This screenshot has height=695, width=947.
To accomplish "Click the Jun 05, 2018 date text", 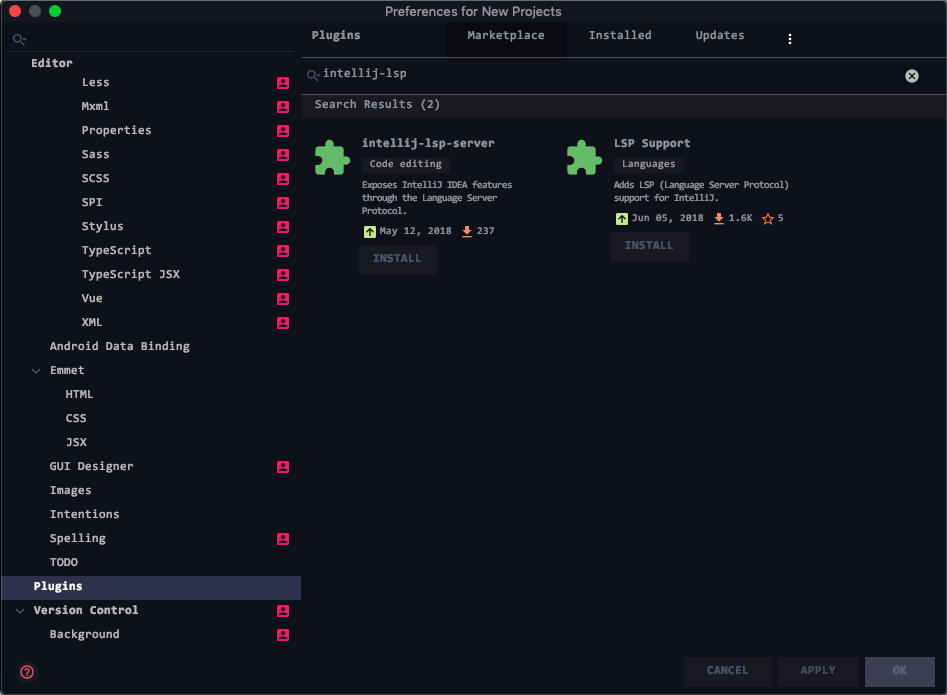I will pyautogui.click(x=667, y=219).
